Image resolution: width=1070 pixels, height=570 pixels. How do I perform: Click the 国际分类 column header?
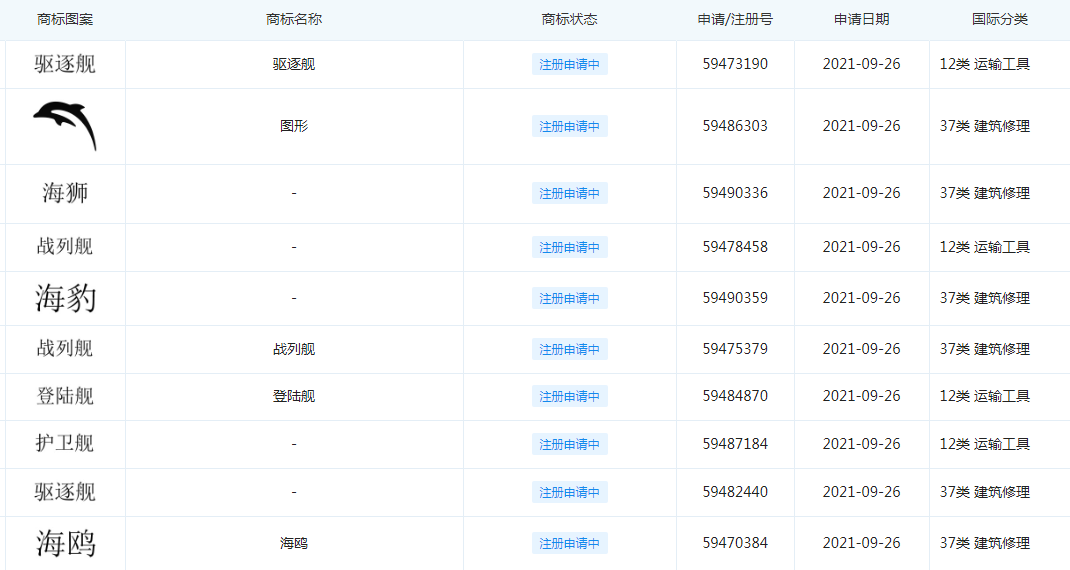pos(1000,19)
